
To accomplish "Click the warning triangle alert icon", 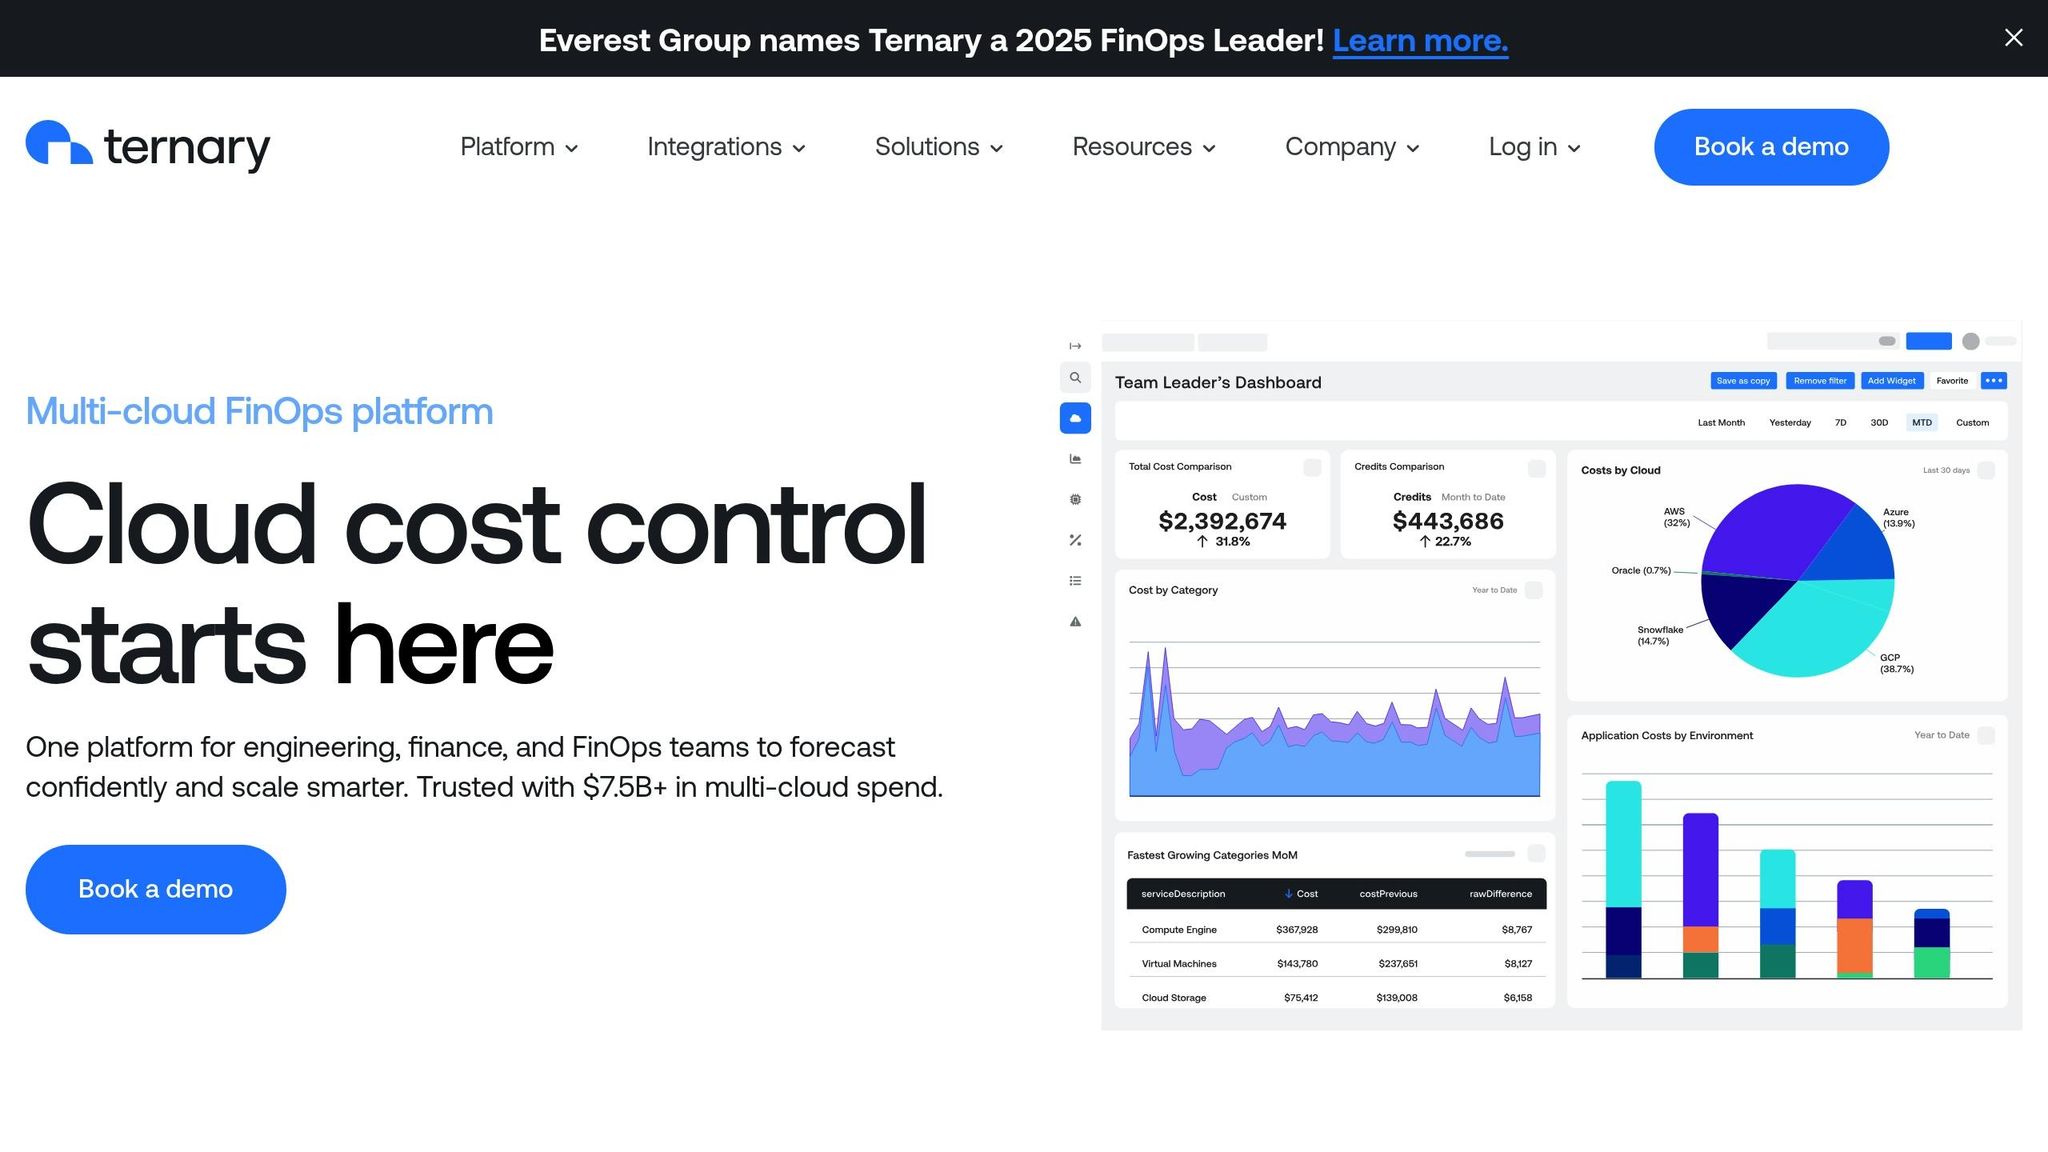I will click(x=1075, y=622).
